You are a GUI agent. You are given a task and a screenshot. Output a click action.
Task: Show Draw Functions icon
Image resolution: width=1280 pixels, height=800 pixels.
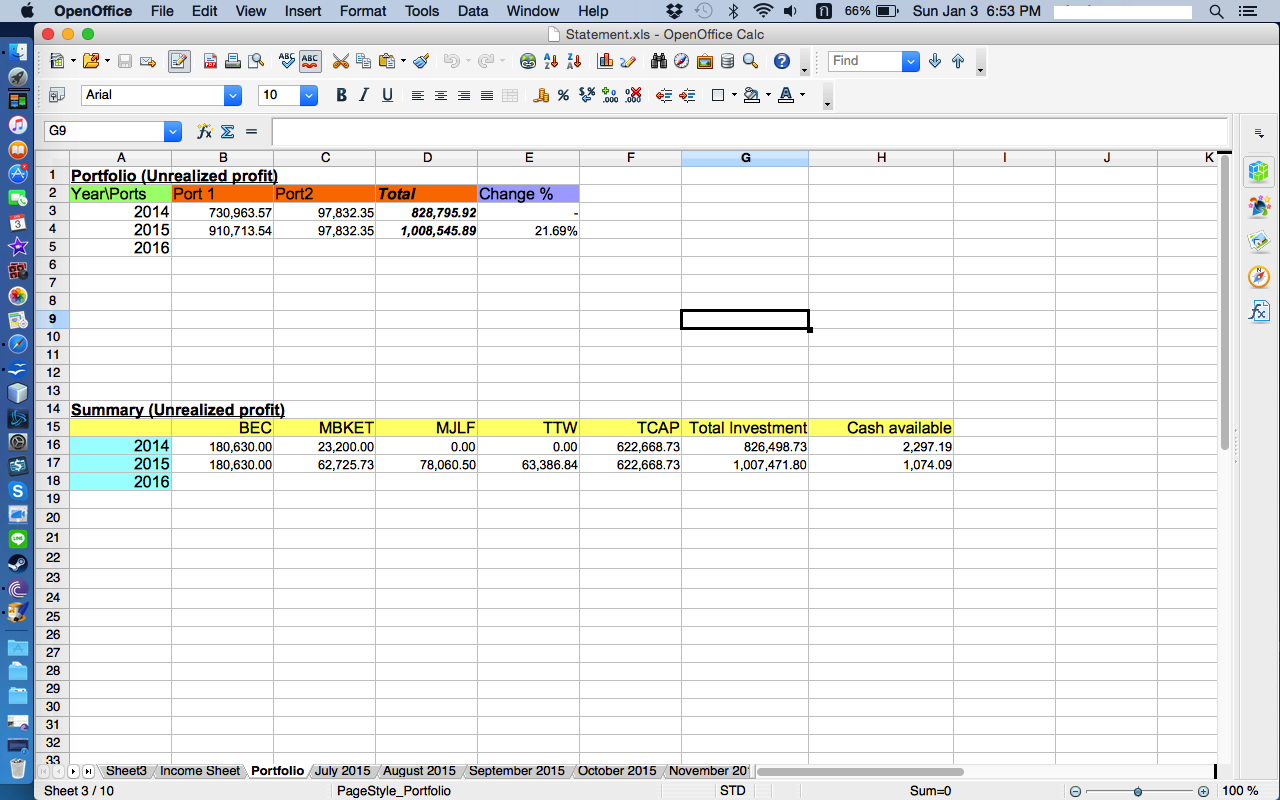628,61
